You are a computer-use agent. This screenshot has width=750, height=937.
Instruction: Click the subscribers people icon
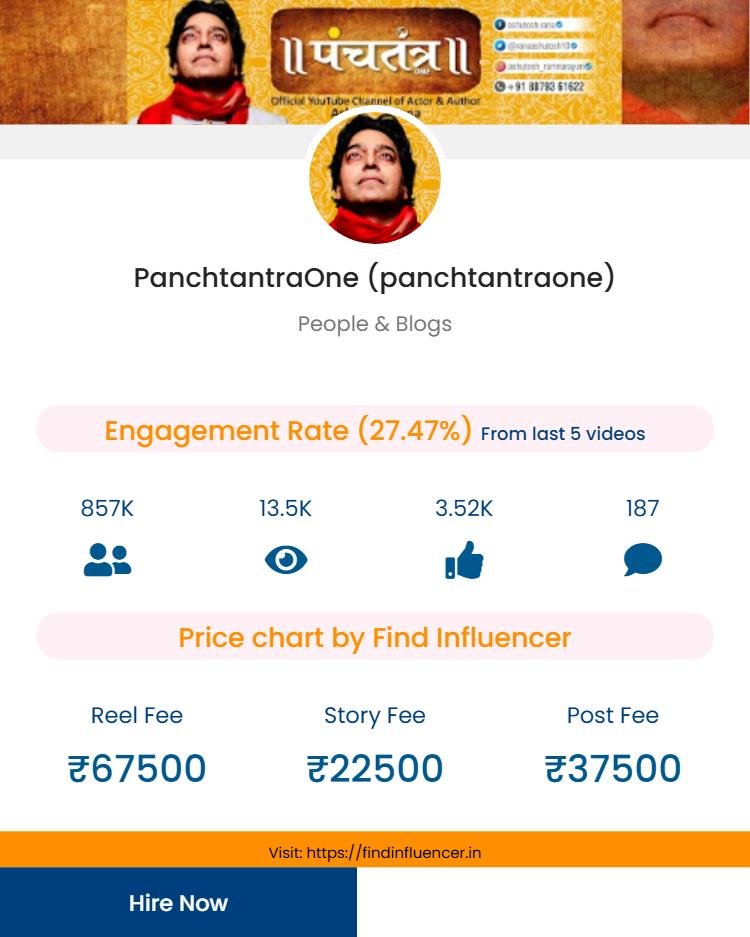[x=108, y=560]
